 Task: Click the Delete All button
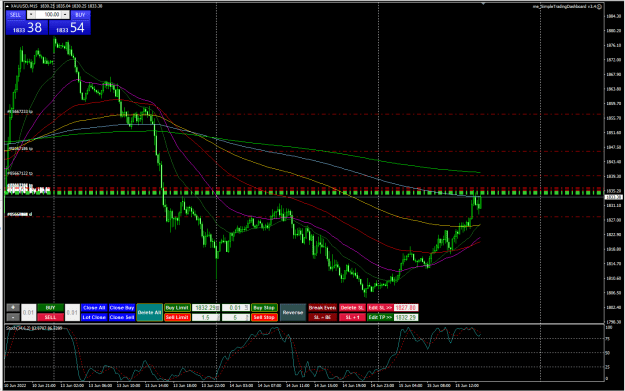[149, 312]
